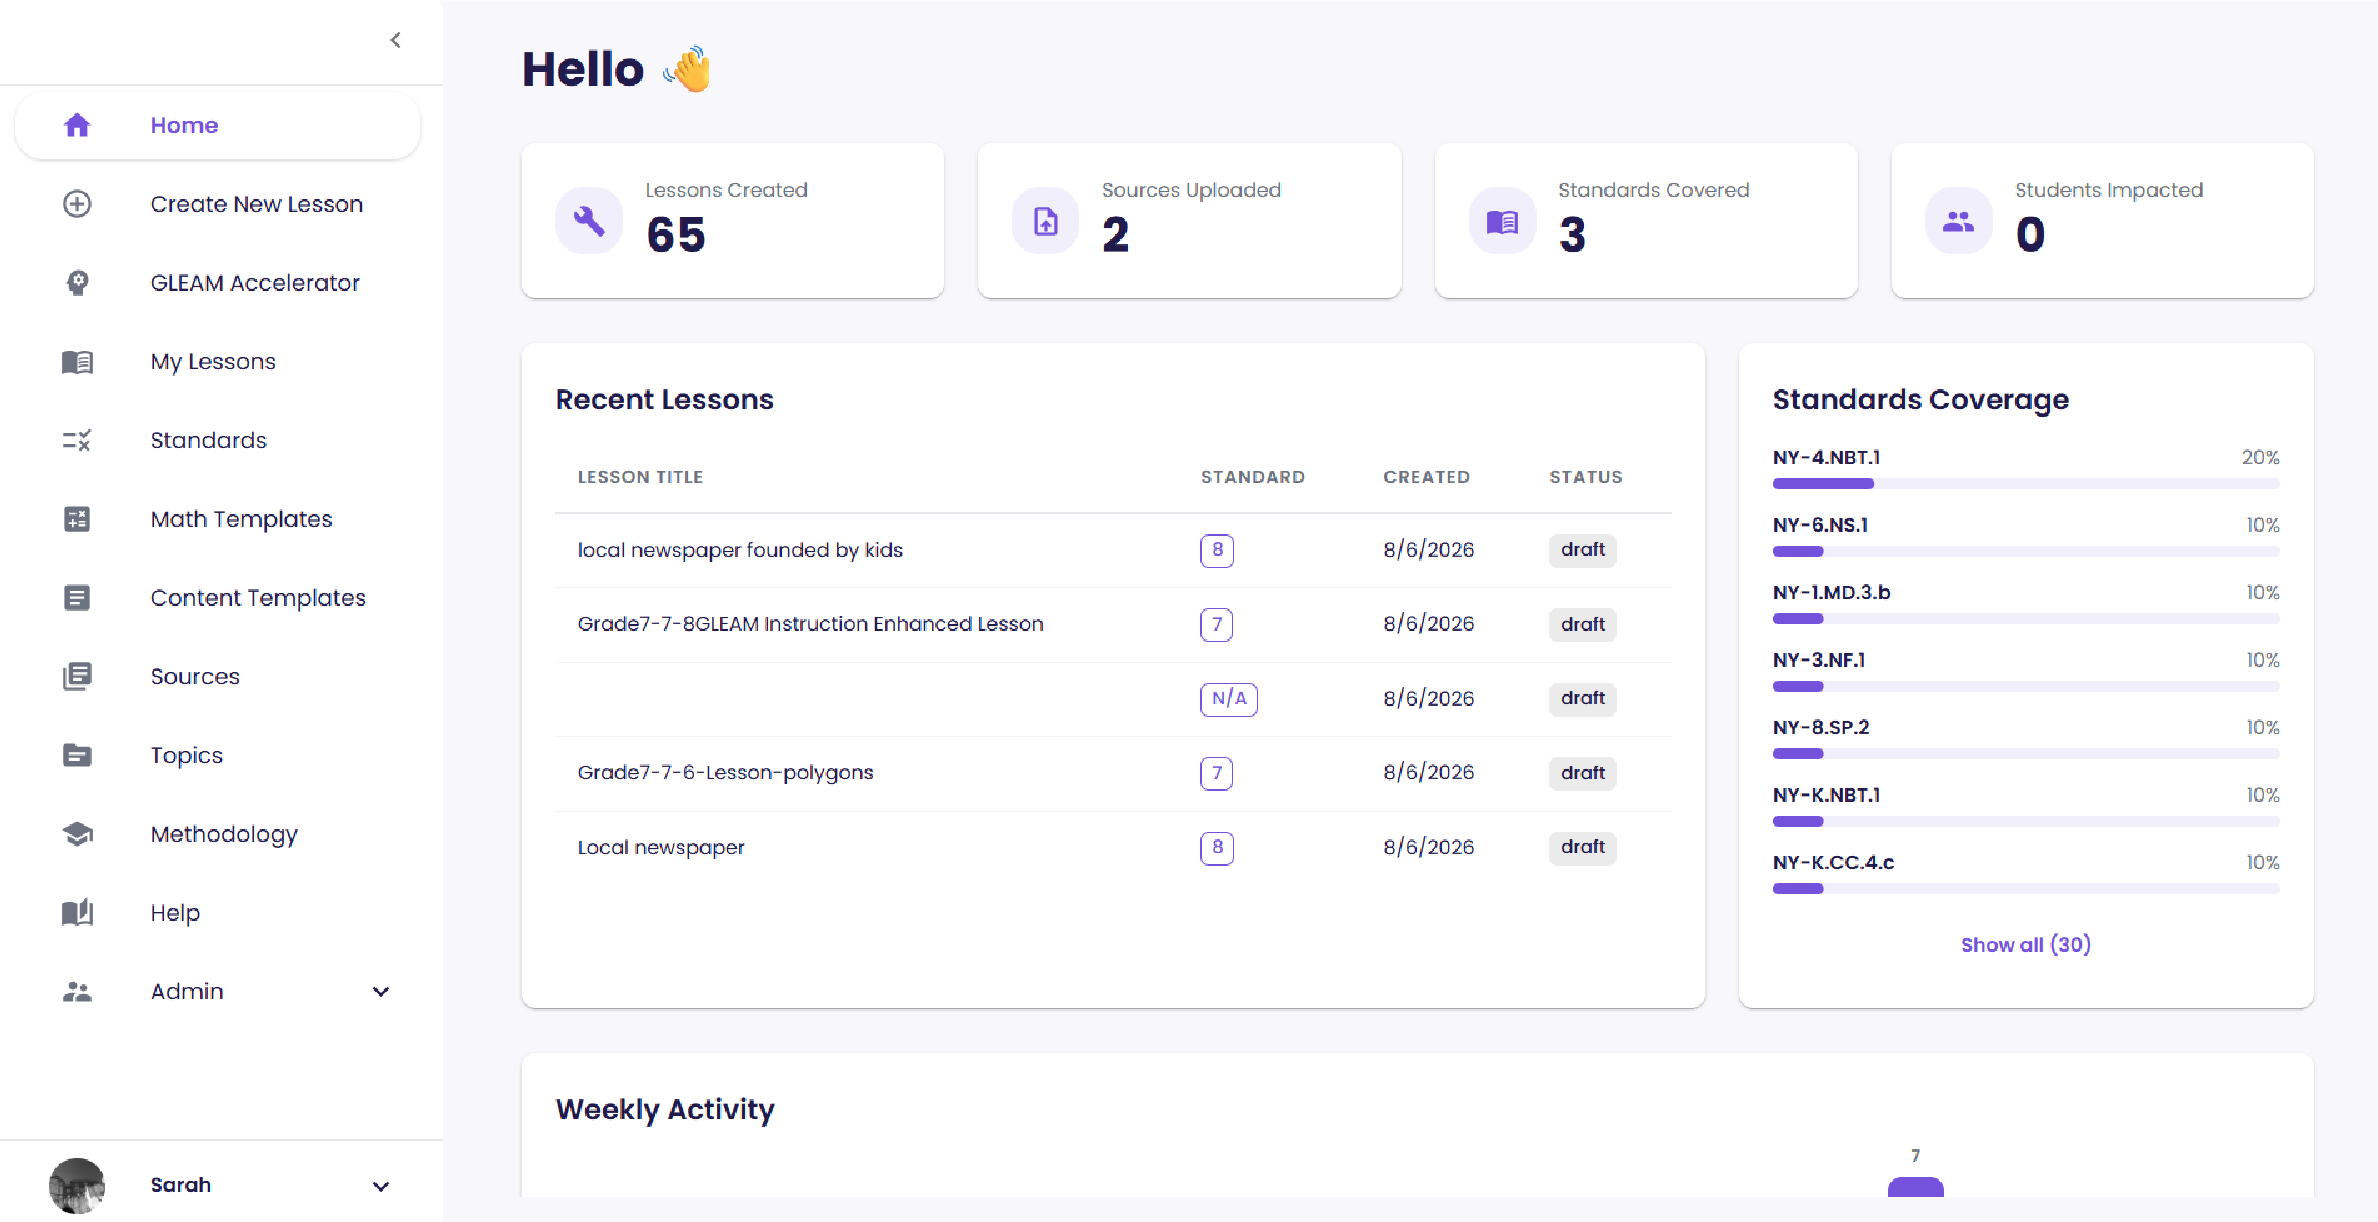Collapse the sidebar with the chevron arrow
The image size is (2378, 1222).
point(395,40)
